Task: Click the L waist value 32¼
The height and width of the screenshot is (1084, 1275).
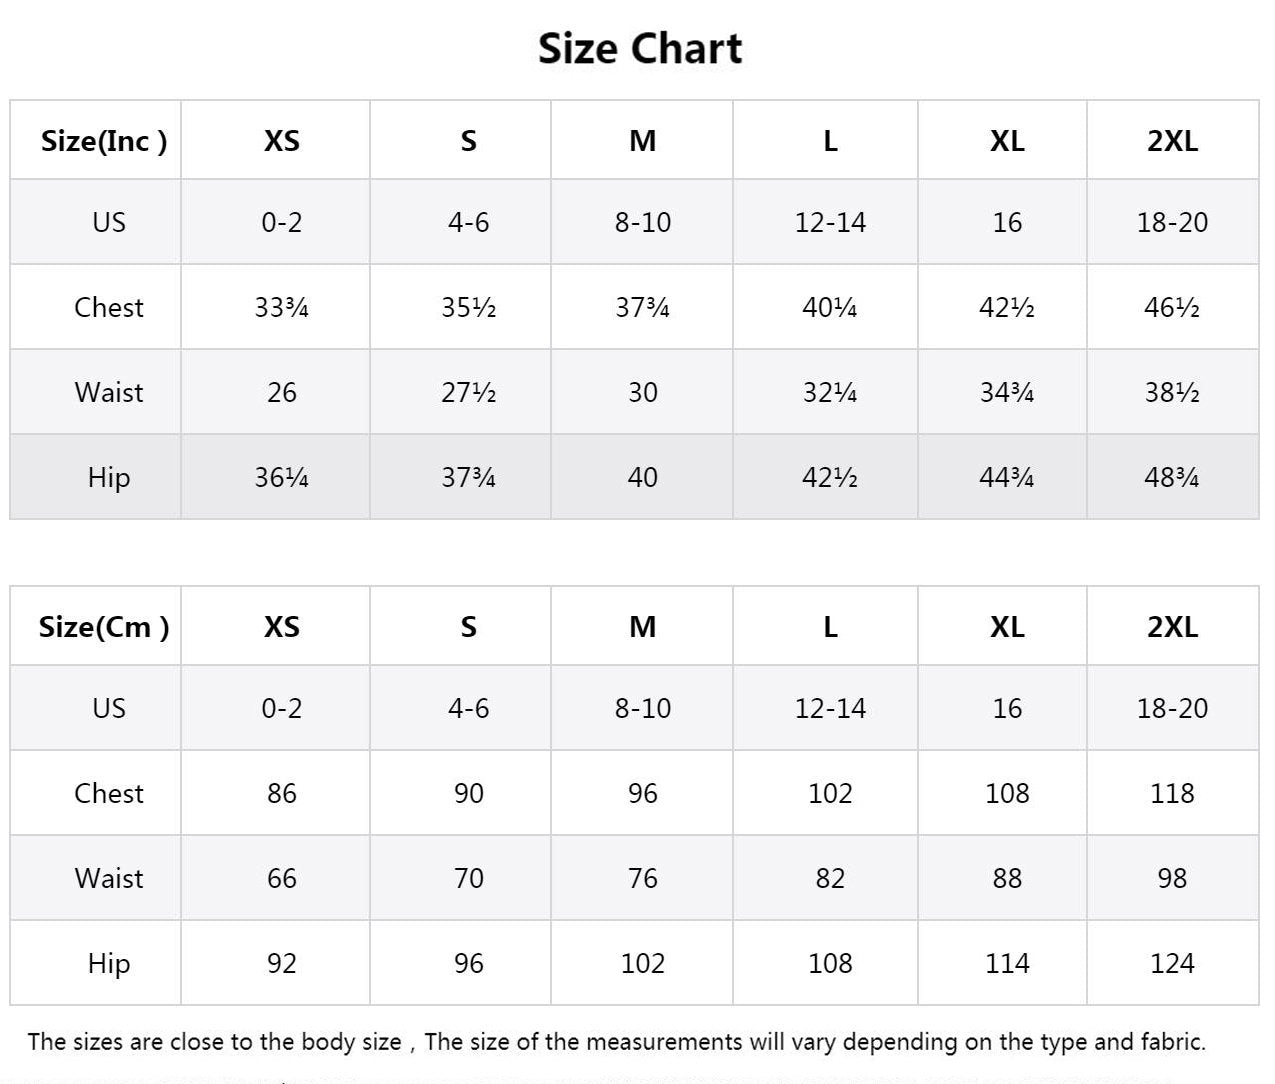Action: (x=830, y=392)
